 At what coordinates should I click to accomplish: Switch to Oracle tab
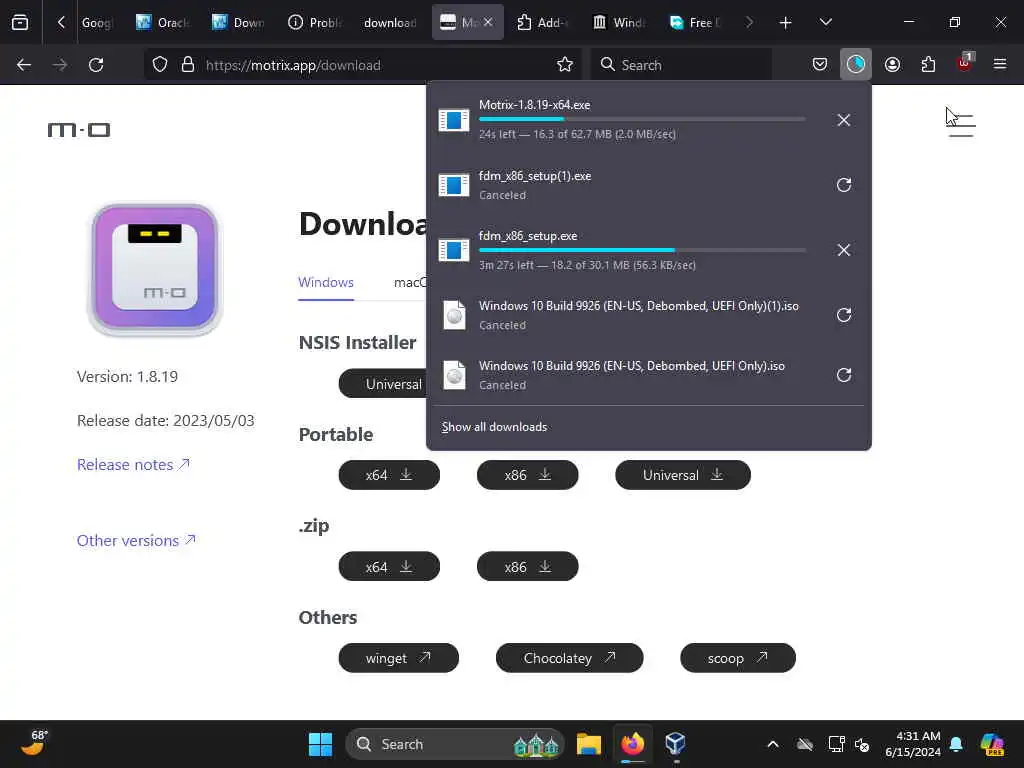pyautogui.click(x=163, y=22)
